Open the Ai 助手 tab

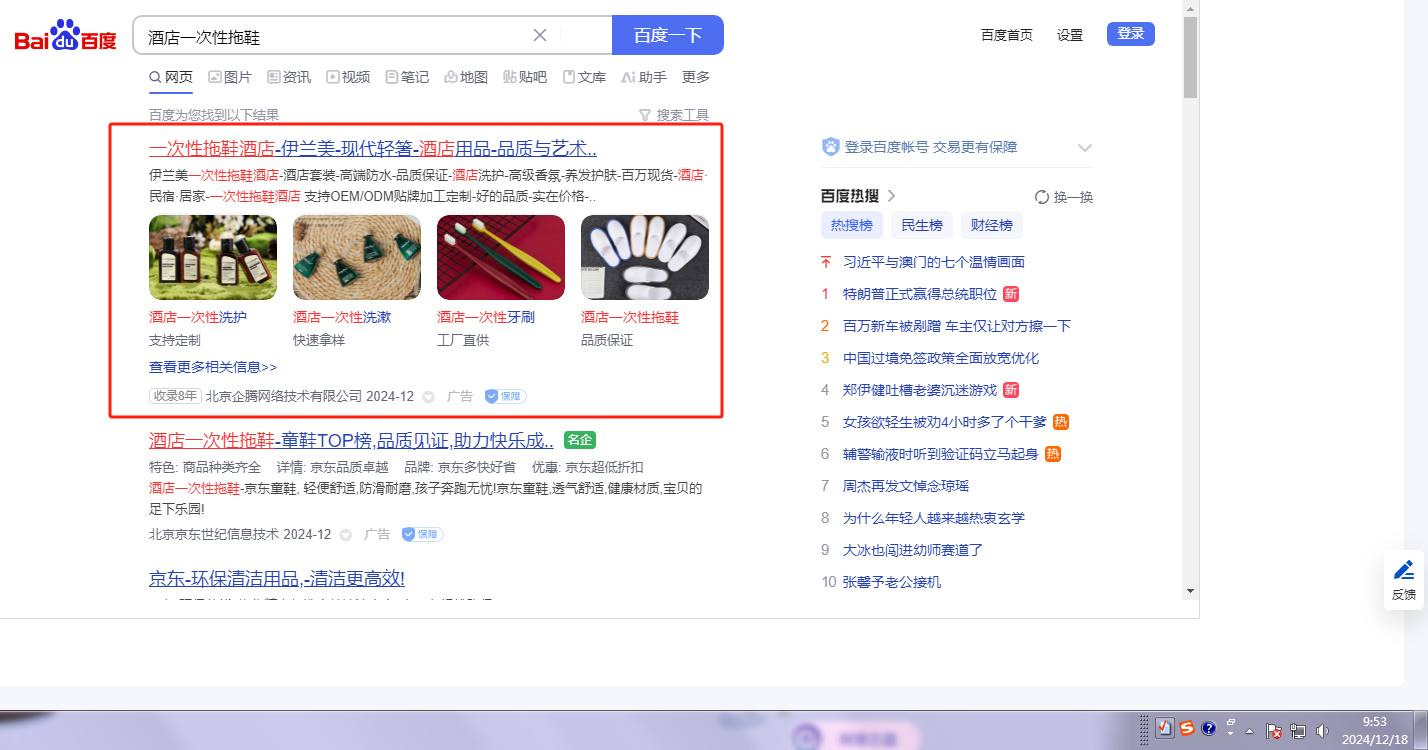[644, 77]
